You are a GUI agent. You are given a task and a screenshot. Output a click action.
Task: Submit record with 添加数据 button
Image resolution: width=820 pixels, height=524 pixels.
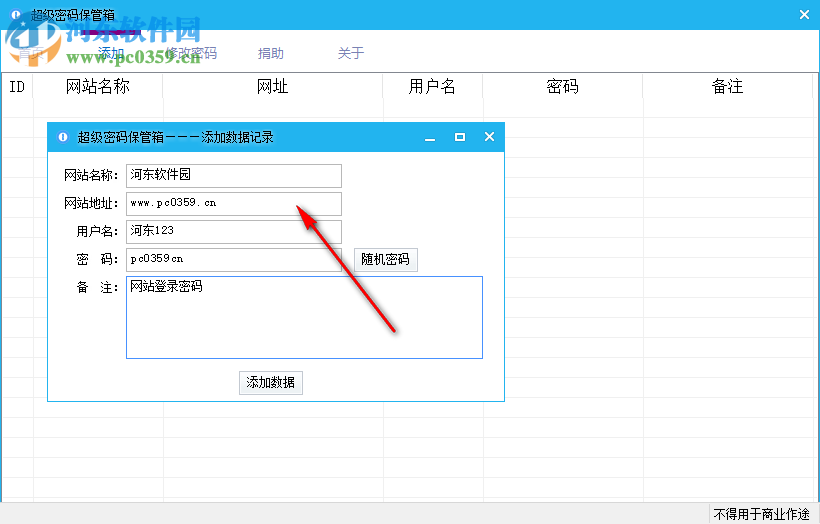(x=271, y=383)
